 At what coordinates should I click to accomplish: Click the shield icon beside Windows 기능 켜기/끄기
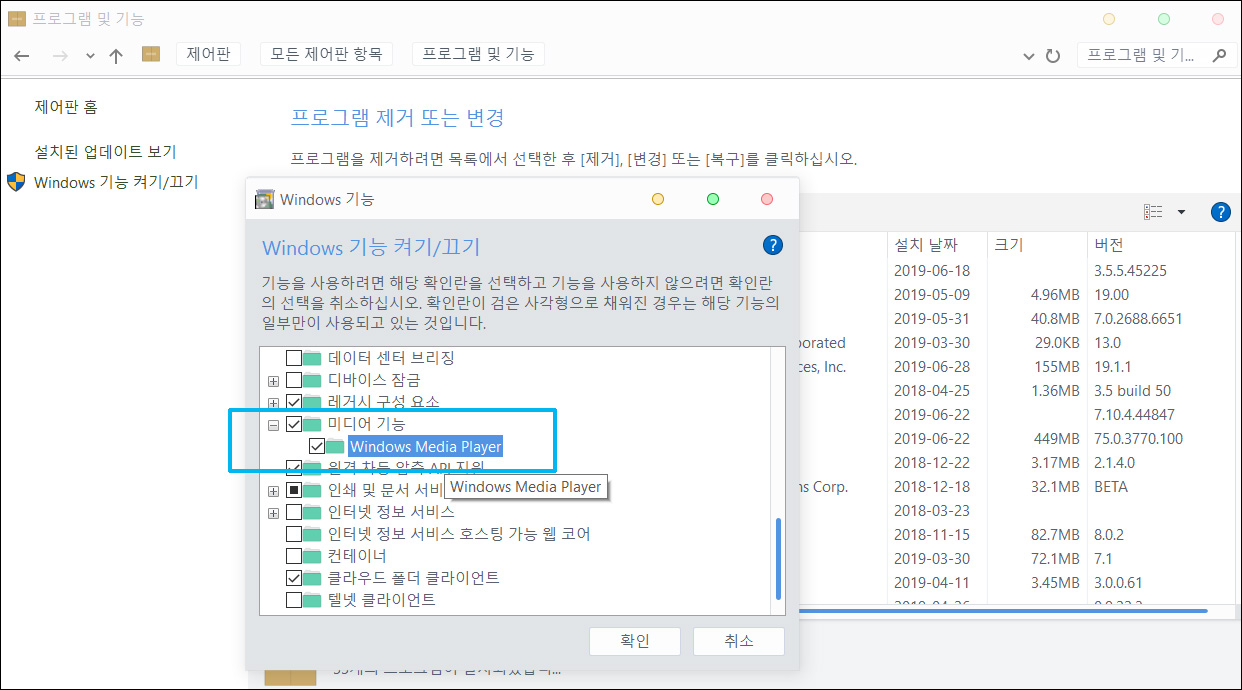[x=16, y=182]
